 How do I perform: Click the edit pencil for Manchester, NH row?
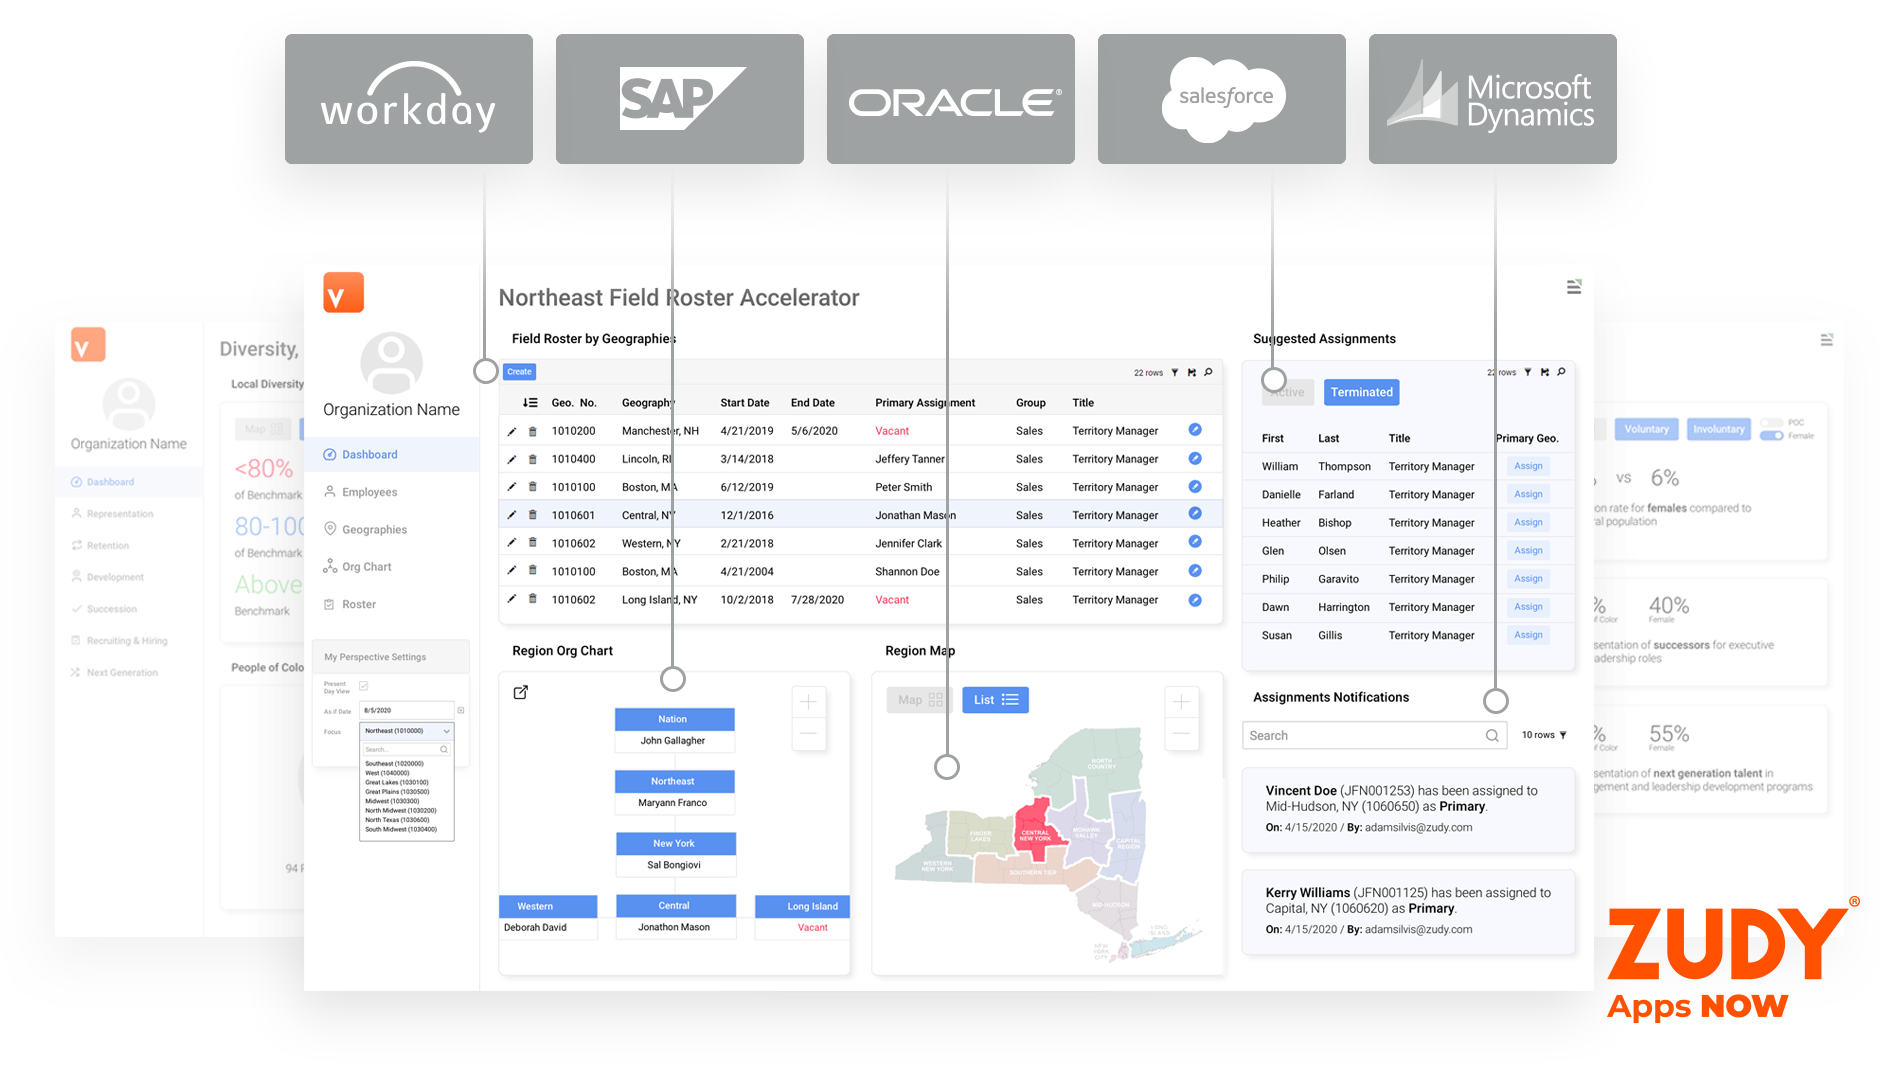[511, 431]
